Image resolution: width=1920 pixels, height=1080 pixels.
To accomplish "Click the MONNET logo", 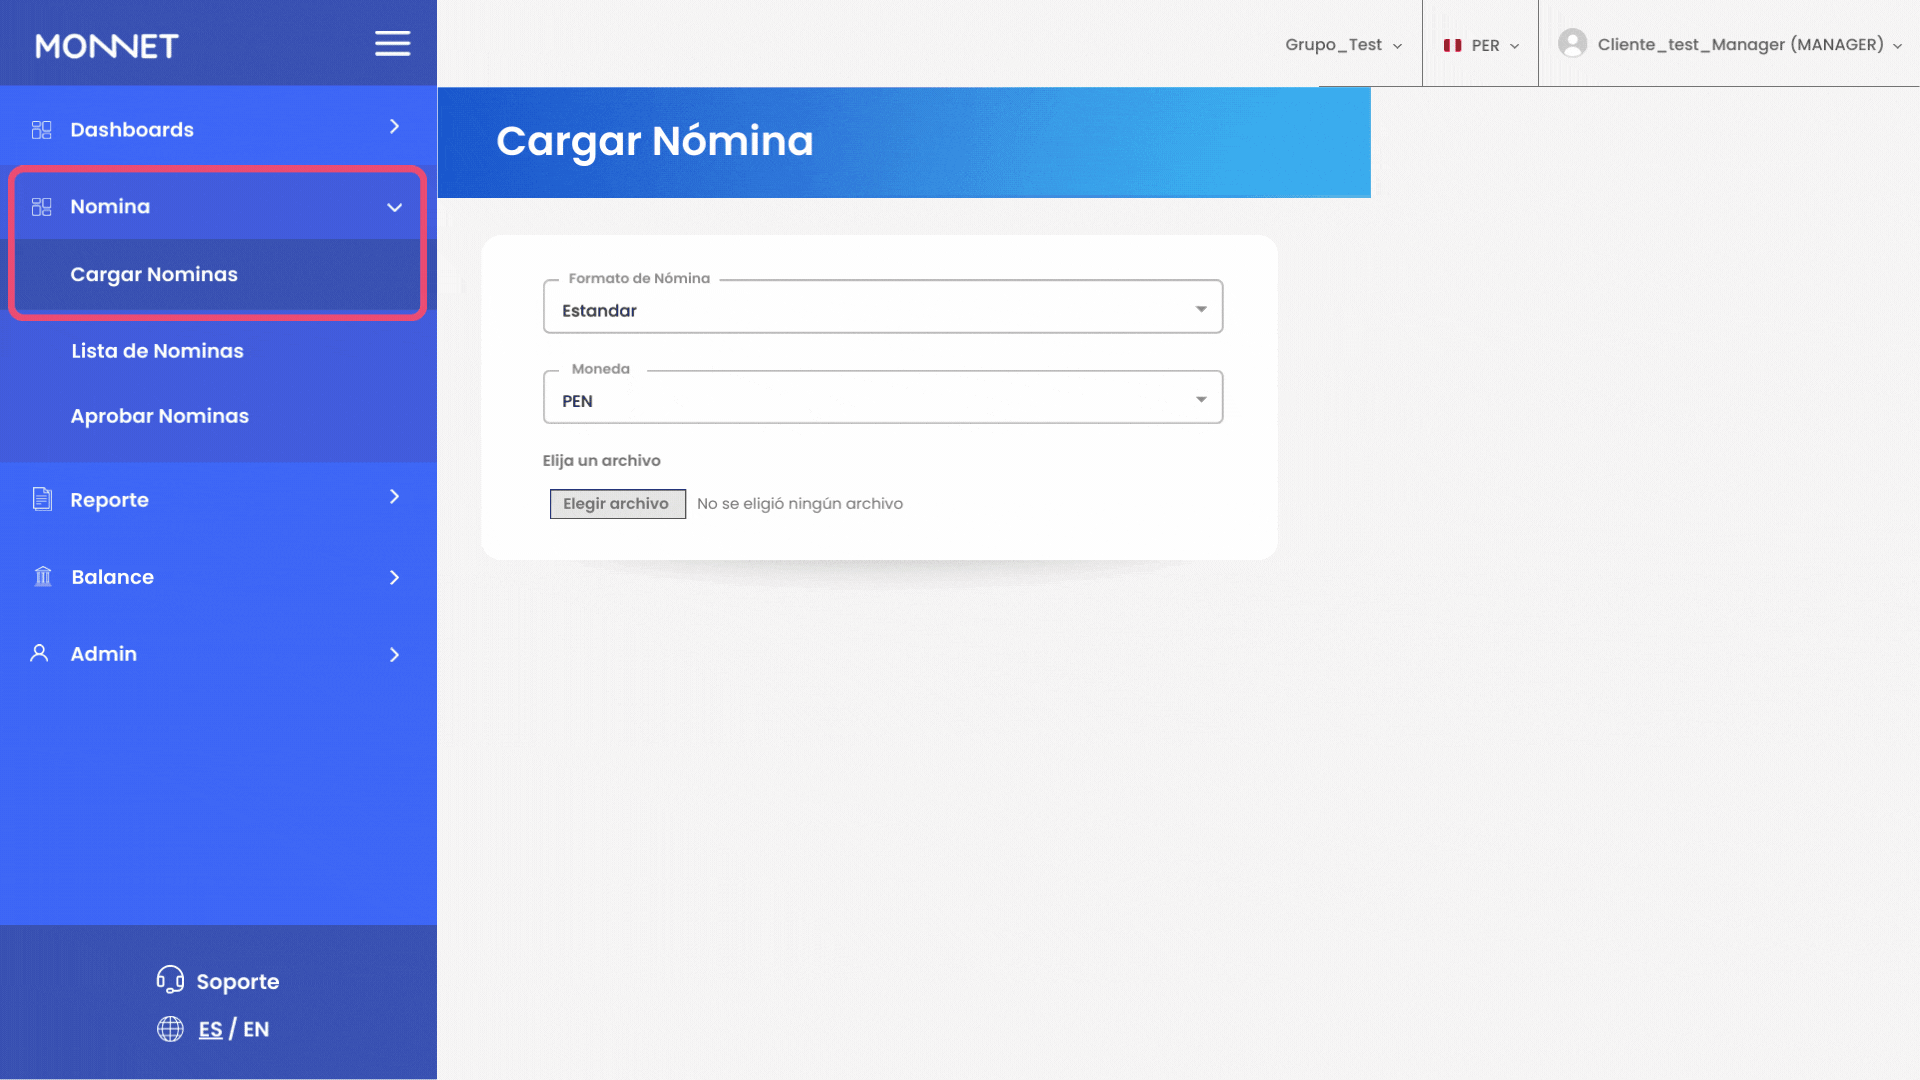I will [x=106, y=46].
